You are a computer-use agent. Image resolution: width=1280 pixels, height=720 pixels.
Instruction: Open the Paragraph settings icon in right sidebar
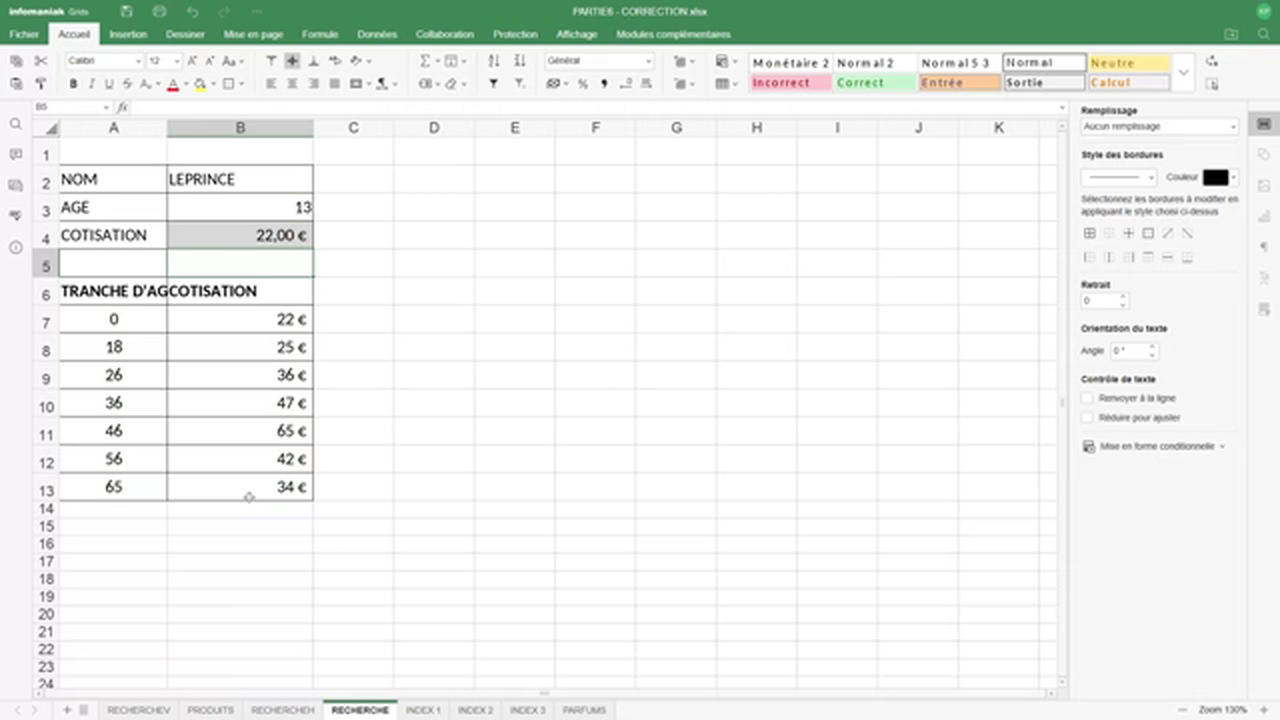1264,247
